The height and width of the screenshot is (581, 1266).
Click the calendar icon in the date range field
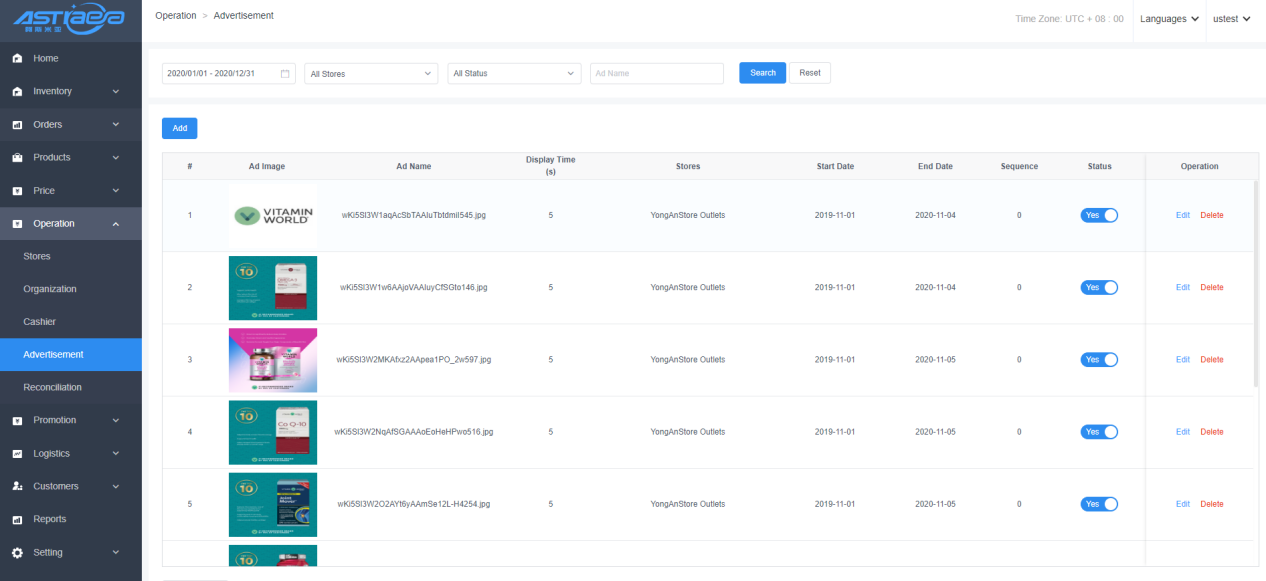tap(285, 74)
